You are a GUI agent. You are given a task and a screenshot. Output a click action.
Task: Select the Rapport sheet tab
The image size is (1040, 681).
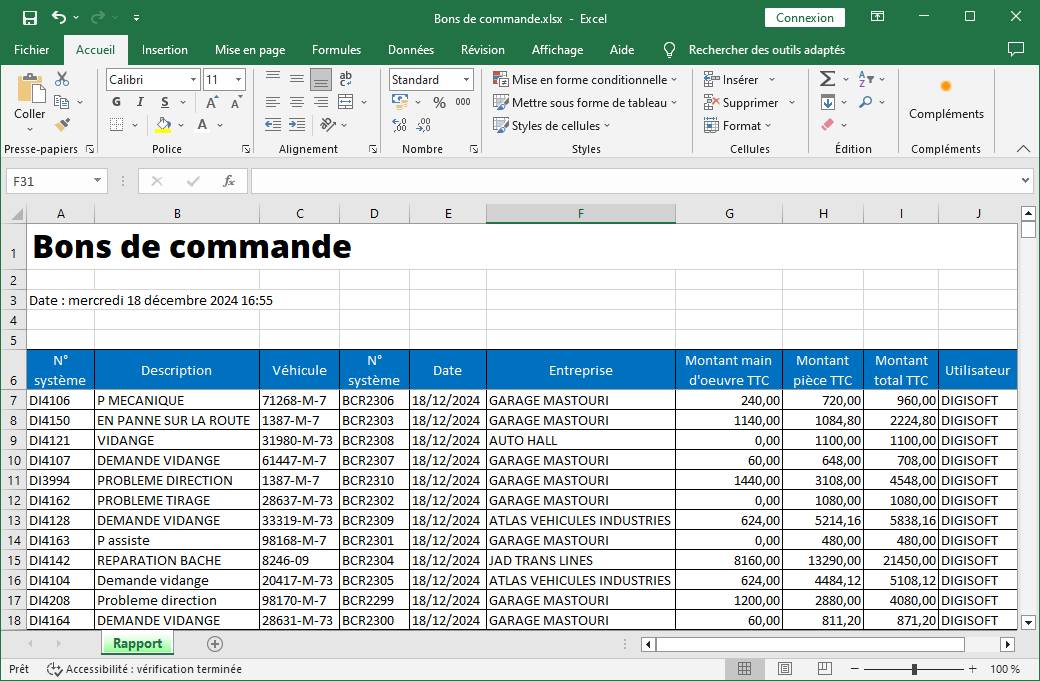(x=137, y=643)
